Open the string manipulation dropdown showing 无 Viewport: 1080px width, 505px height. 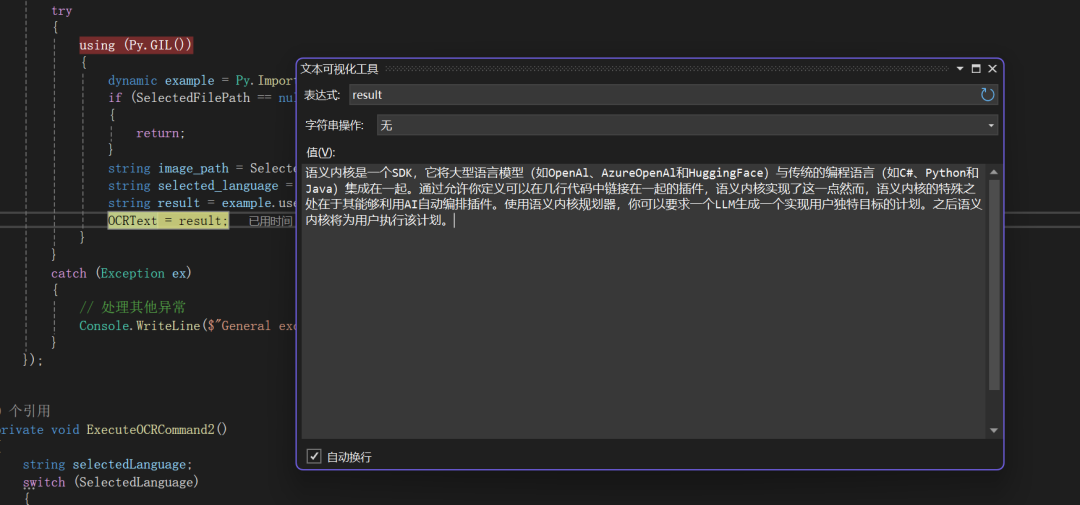click(x=687, y=125)
